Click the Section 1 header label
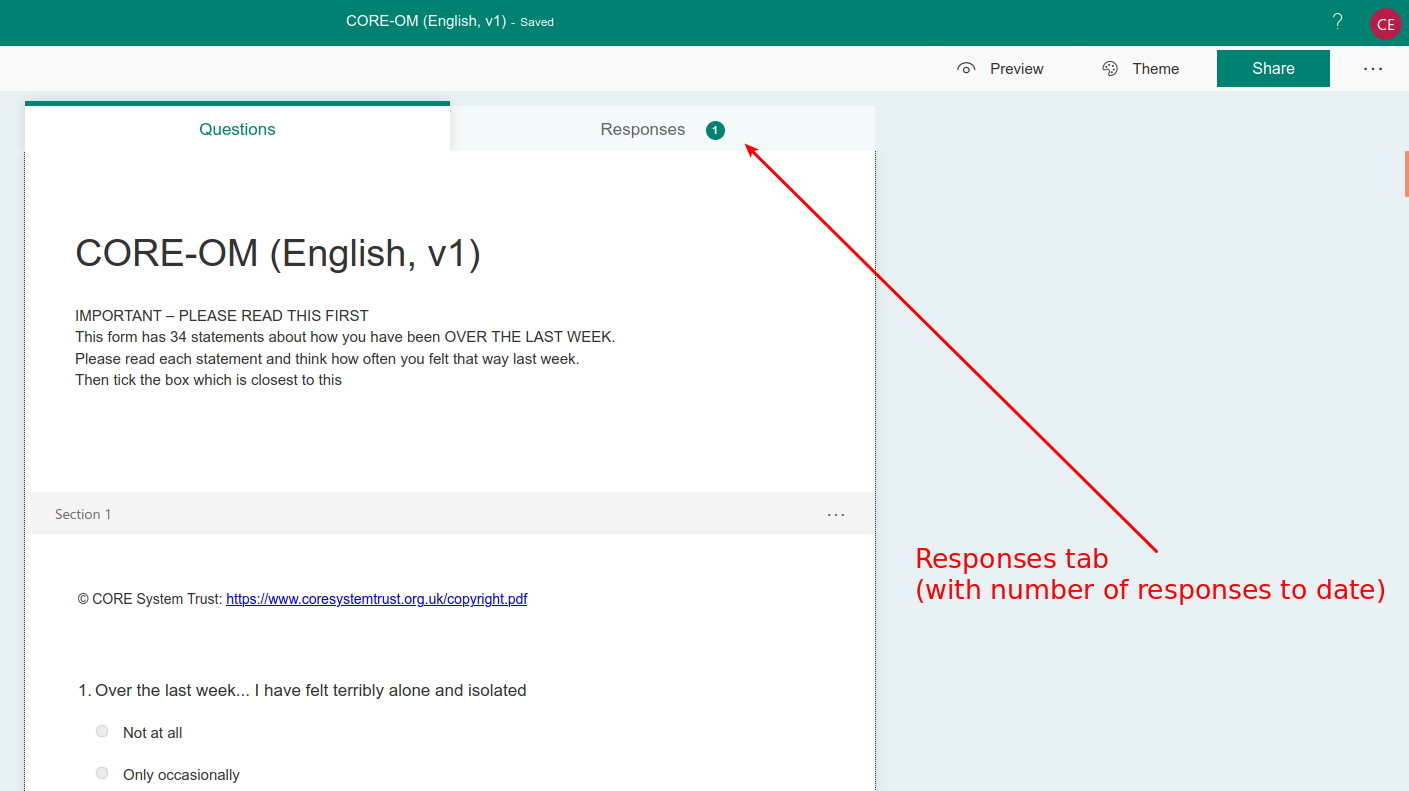The height and width of the screenshot is (791, 1409). (x=83, y=513)
